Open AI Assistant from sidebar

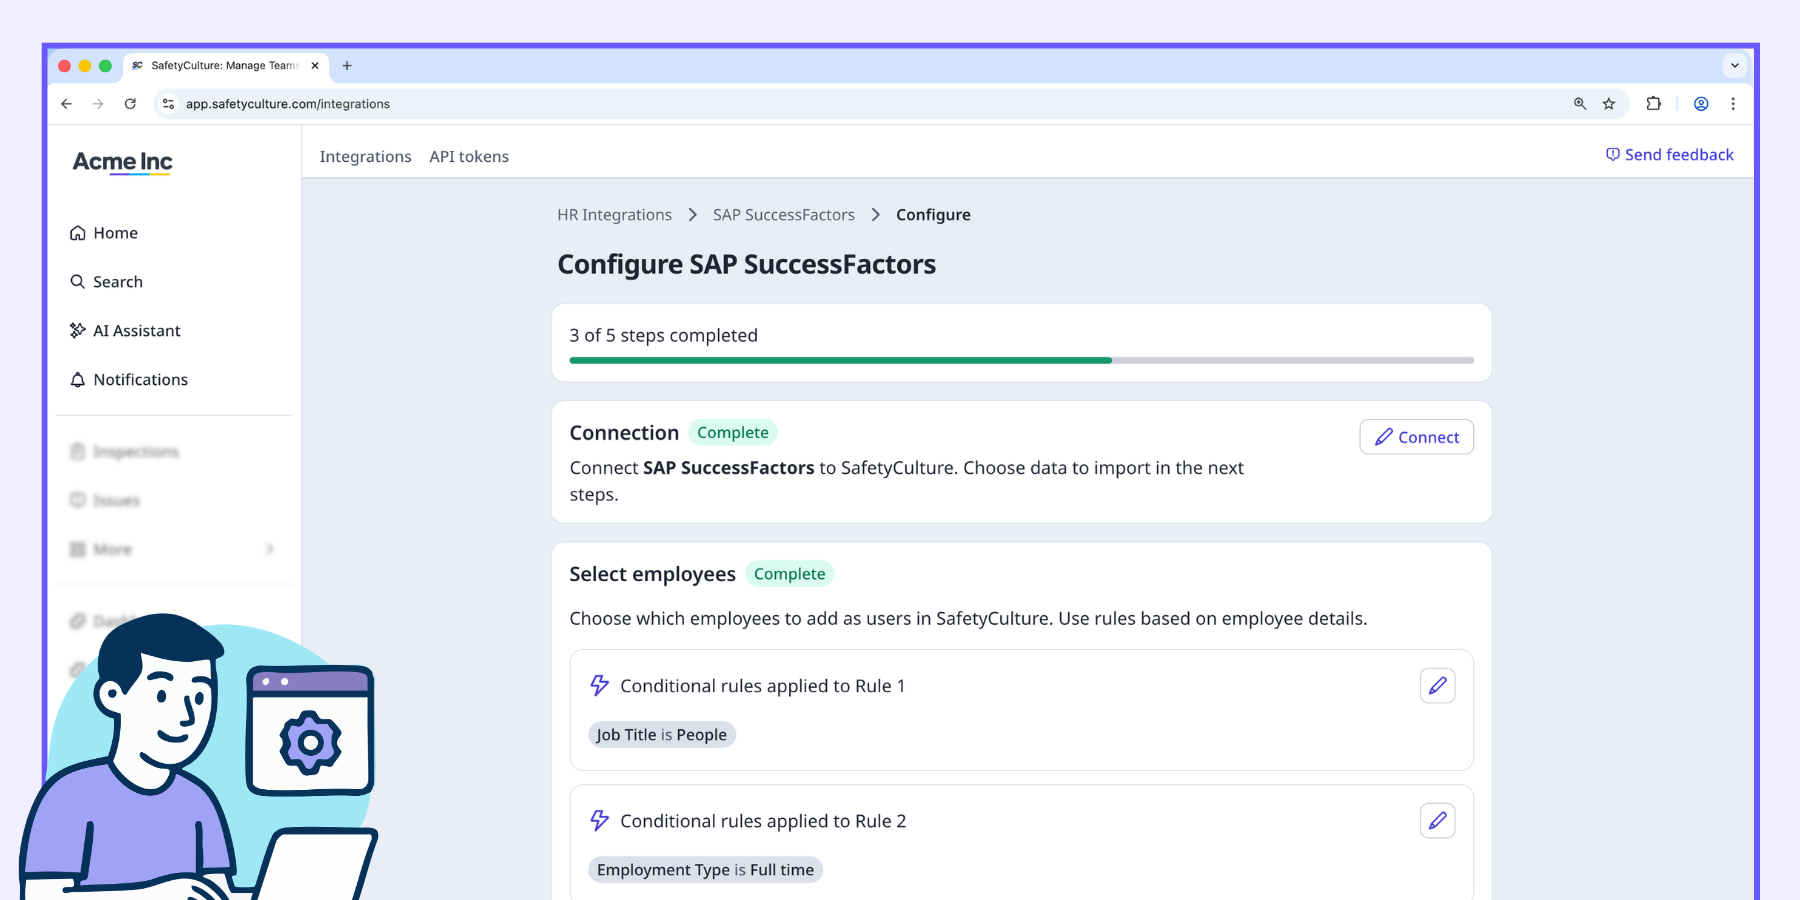coord(136,331)
